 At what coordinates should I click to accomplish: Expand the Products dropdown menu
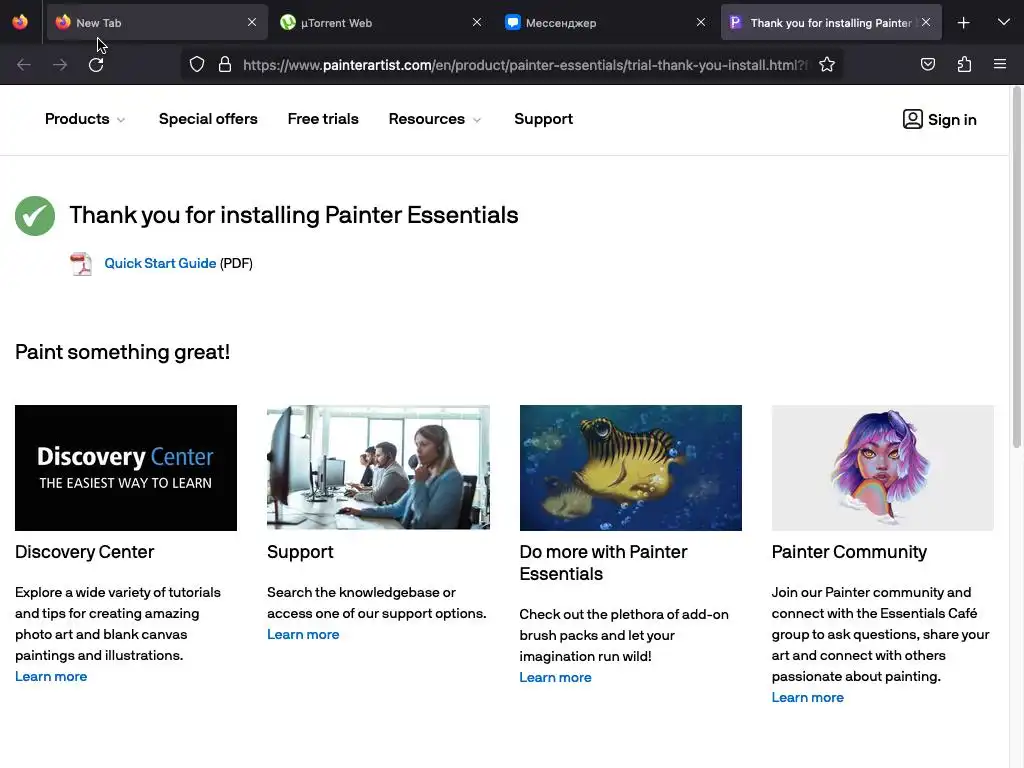tap(85, 119)
